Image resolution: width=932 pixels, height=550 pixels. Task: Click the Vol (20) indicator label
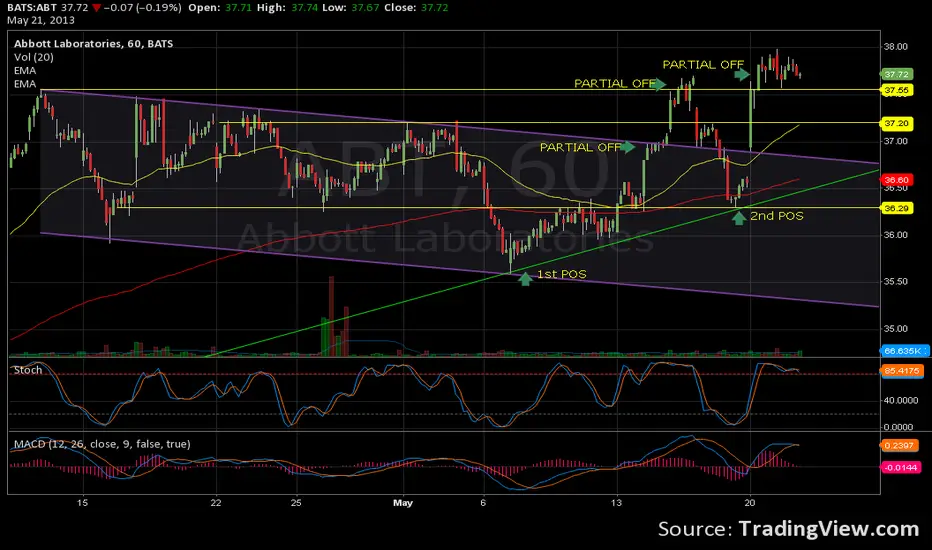tap(34, 57)
